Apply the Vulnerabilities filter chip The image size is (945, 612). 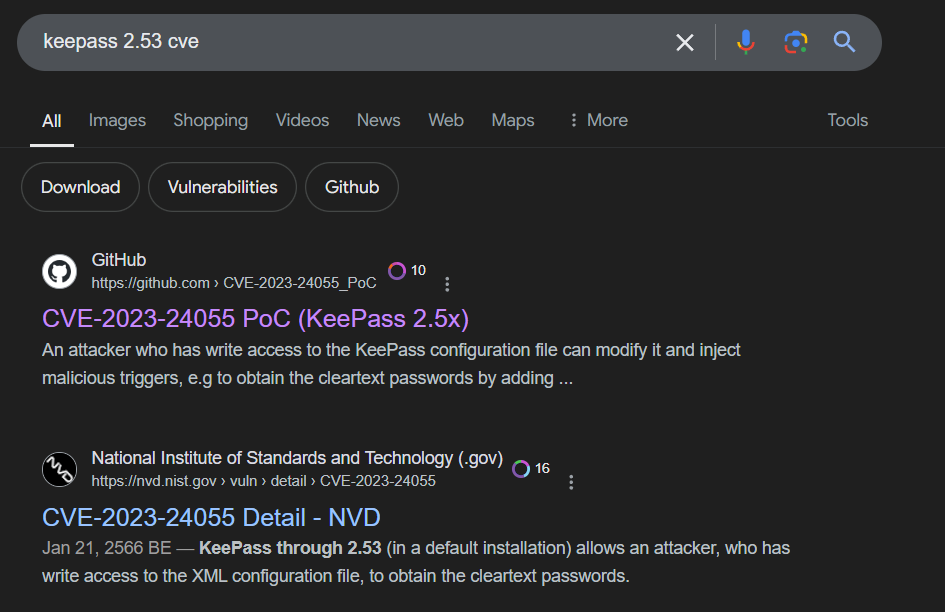tap(222, 187)
